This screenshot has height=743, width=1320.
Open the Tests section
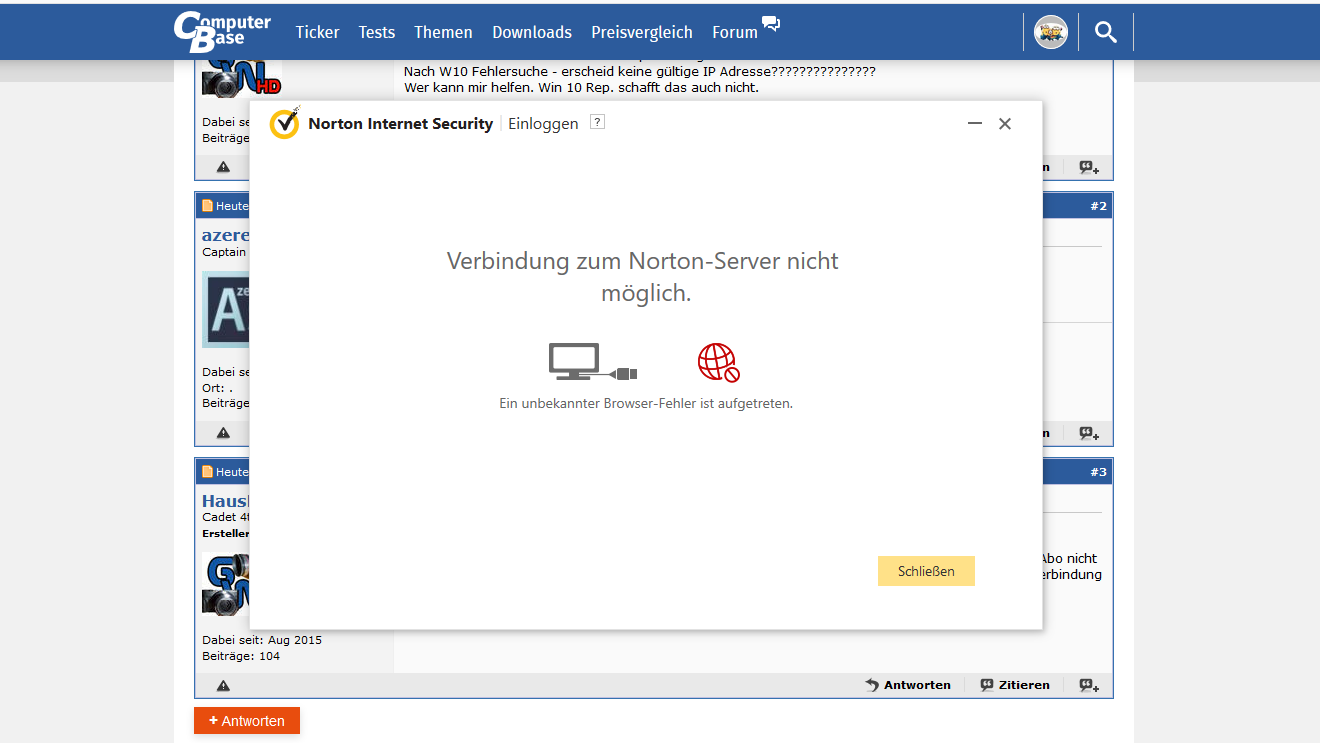[x=377, y=32]
